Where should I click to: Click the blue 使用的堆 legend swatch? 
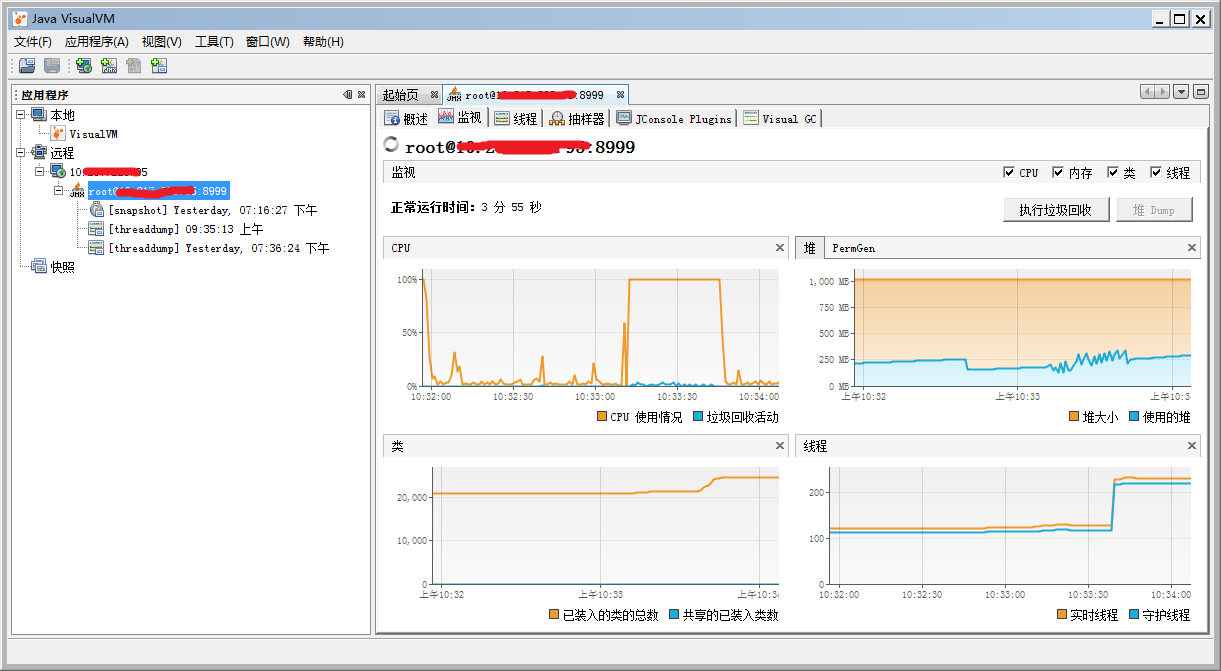[x=1134, y=417]
